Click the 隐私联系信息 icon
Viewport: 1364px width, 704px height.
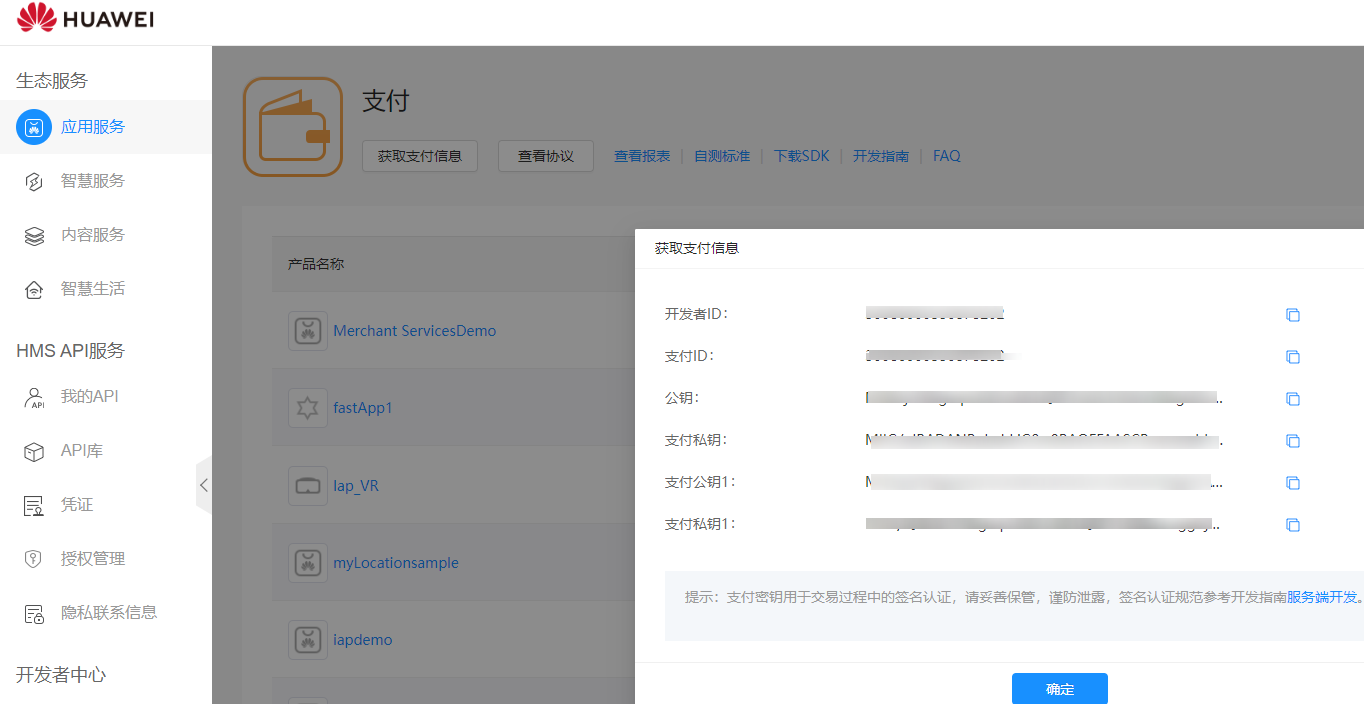[34, 614]
